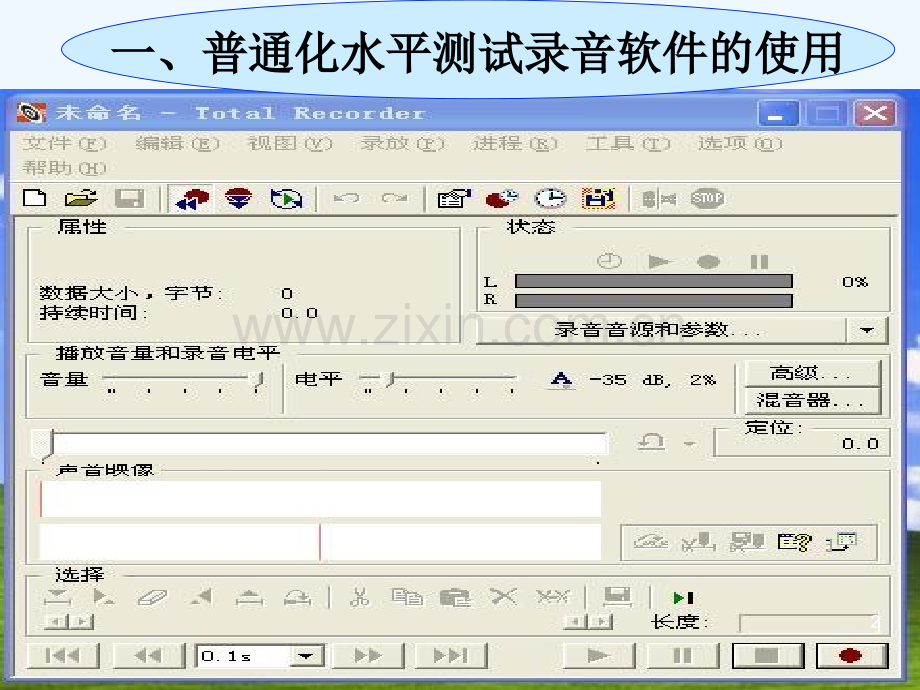
Task: Select the red record-mode toolbar icon
Action: tap(191, 199)
